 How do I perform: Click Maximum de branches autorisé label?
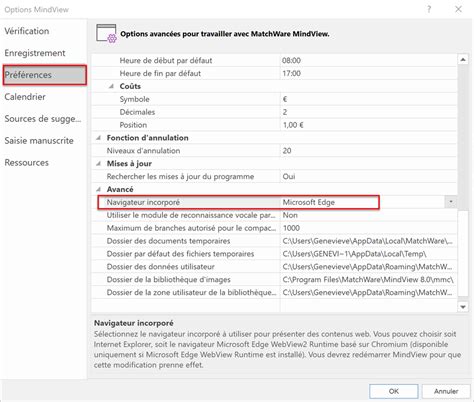coord(191,228)
